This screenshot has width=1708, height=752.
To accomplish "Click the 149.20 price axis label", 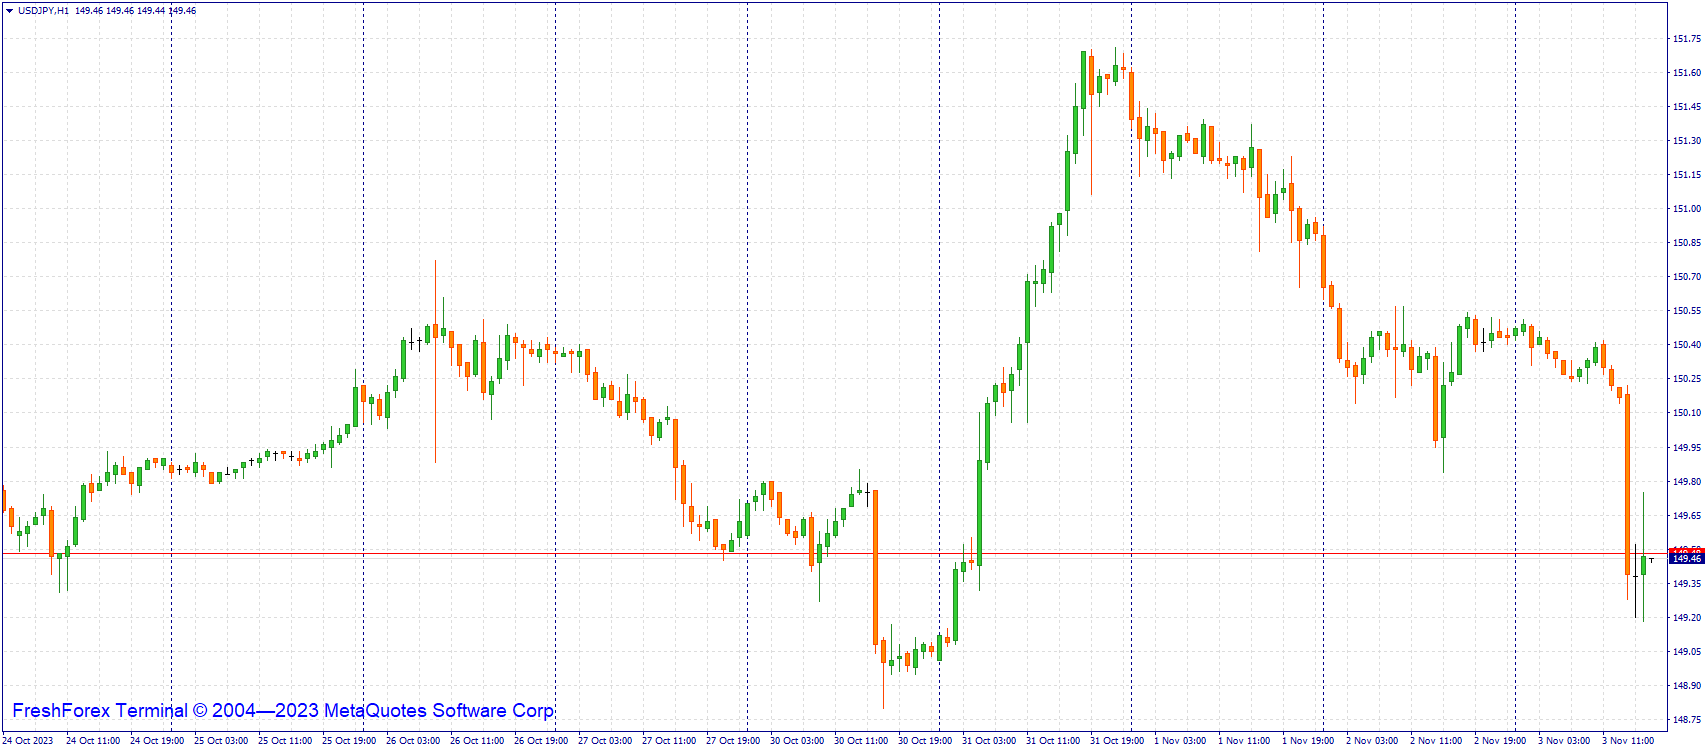I will click(1687, 618).
